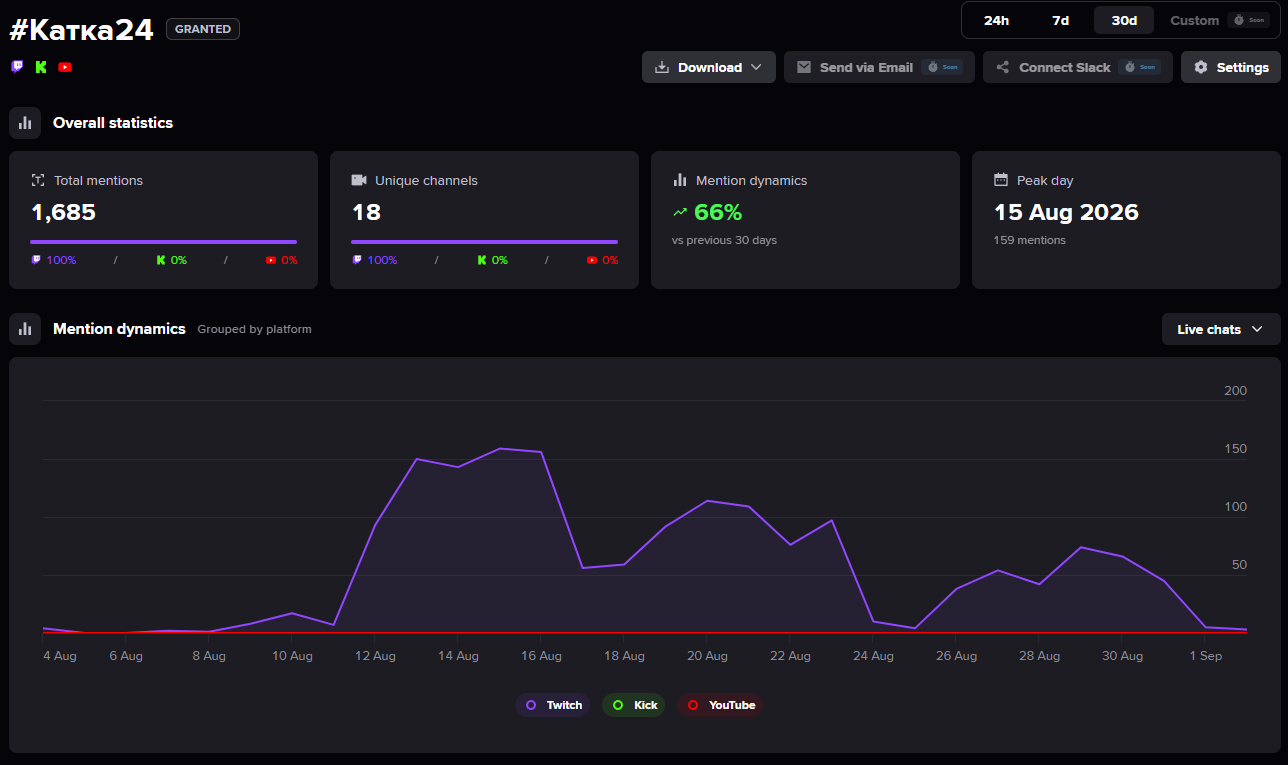Click the GRANTED status badge

pos(203,29)
